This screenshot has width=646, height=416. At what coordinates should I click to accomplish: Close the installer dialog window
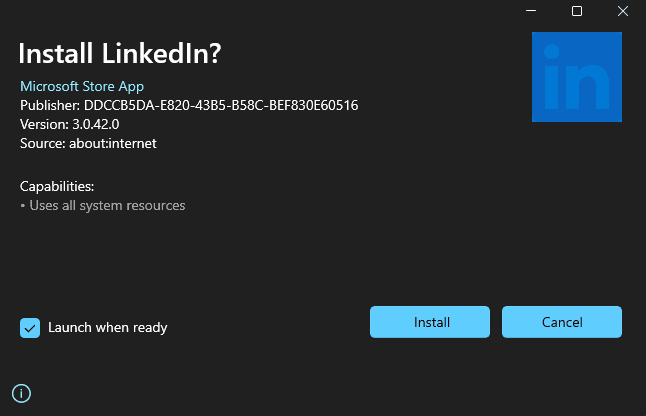pos(622,11)
